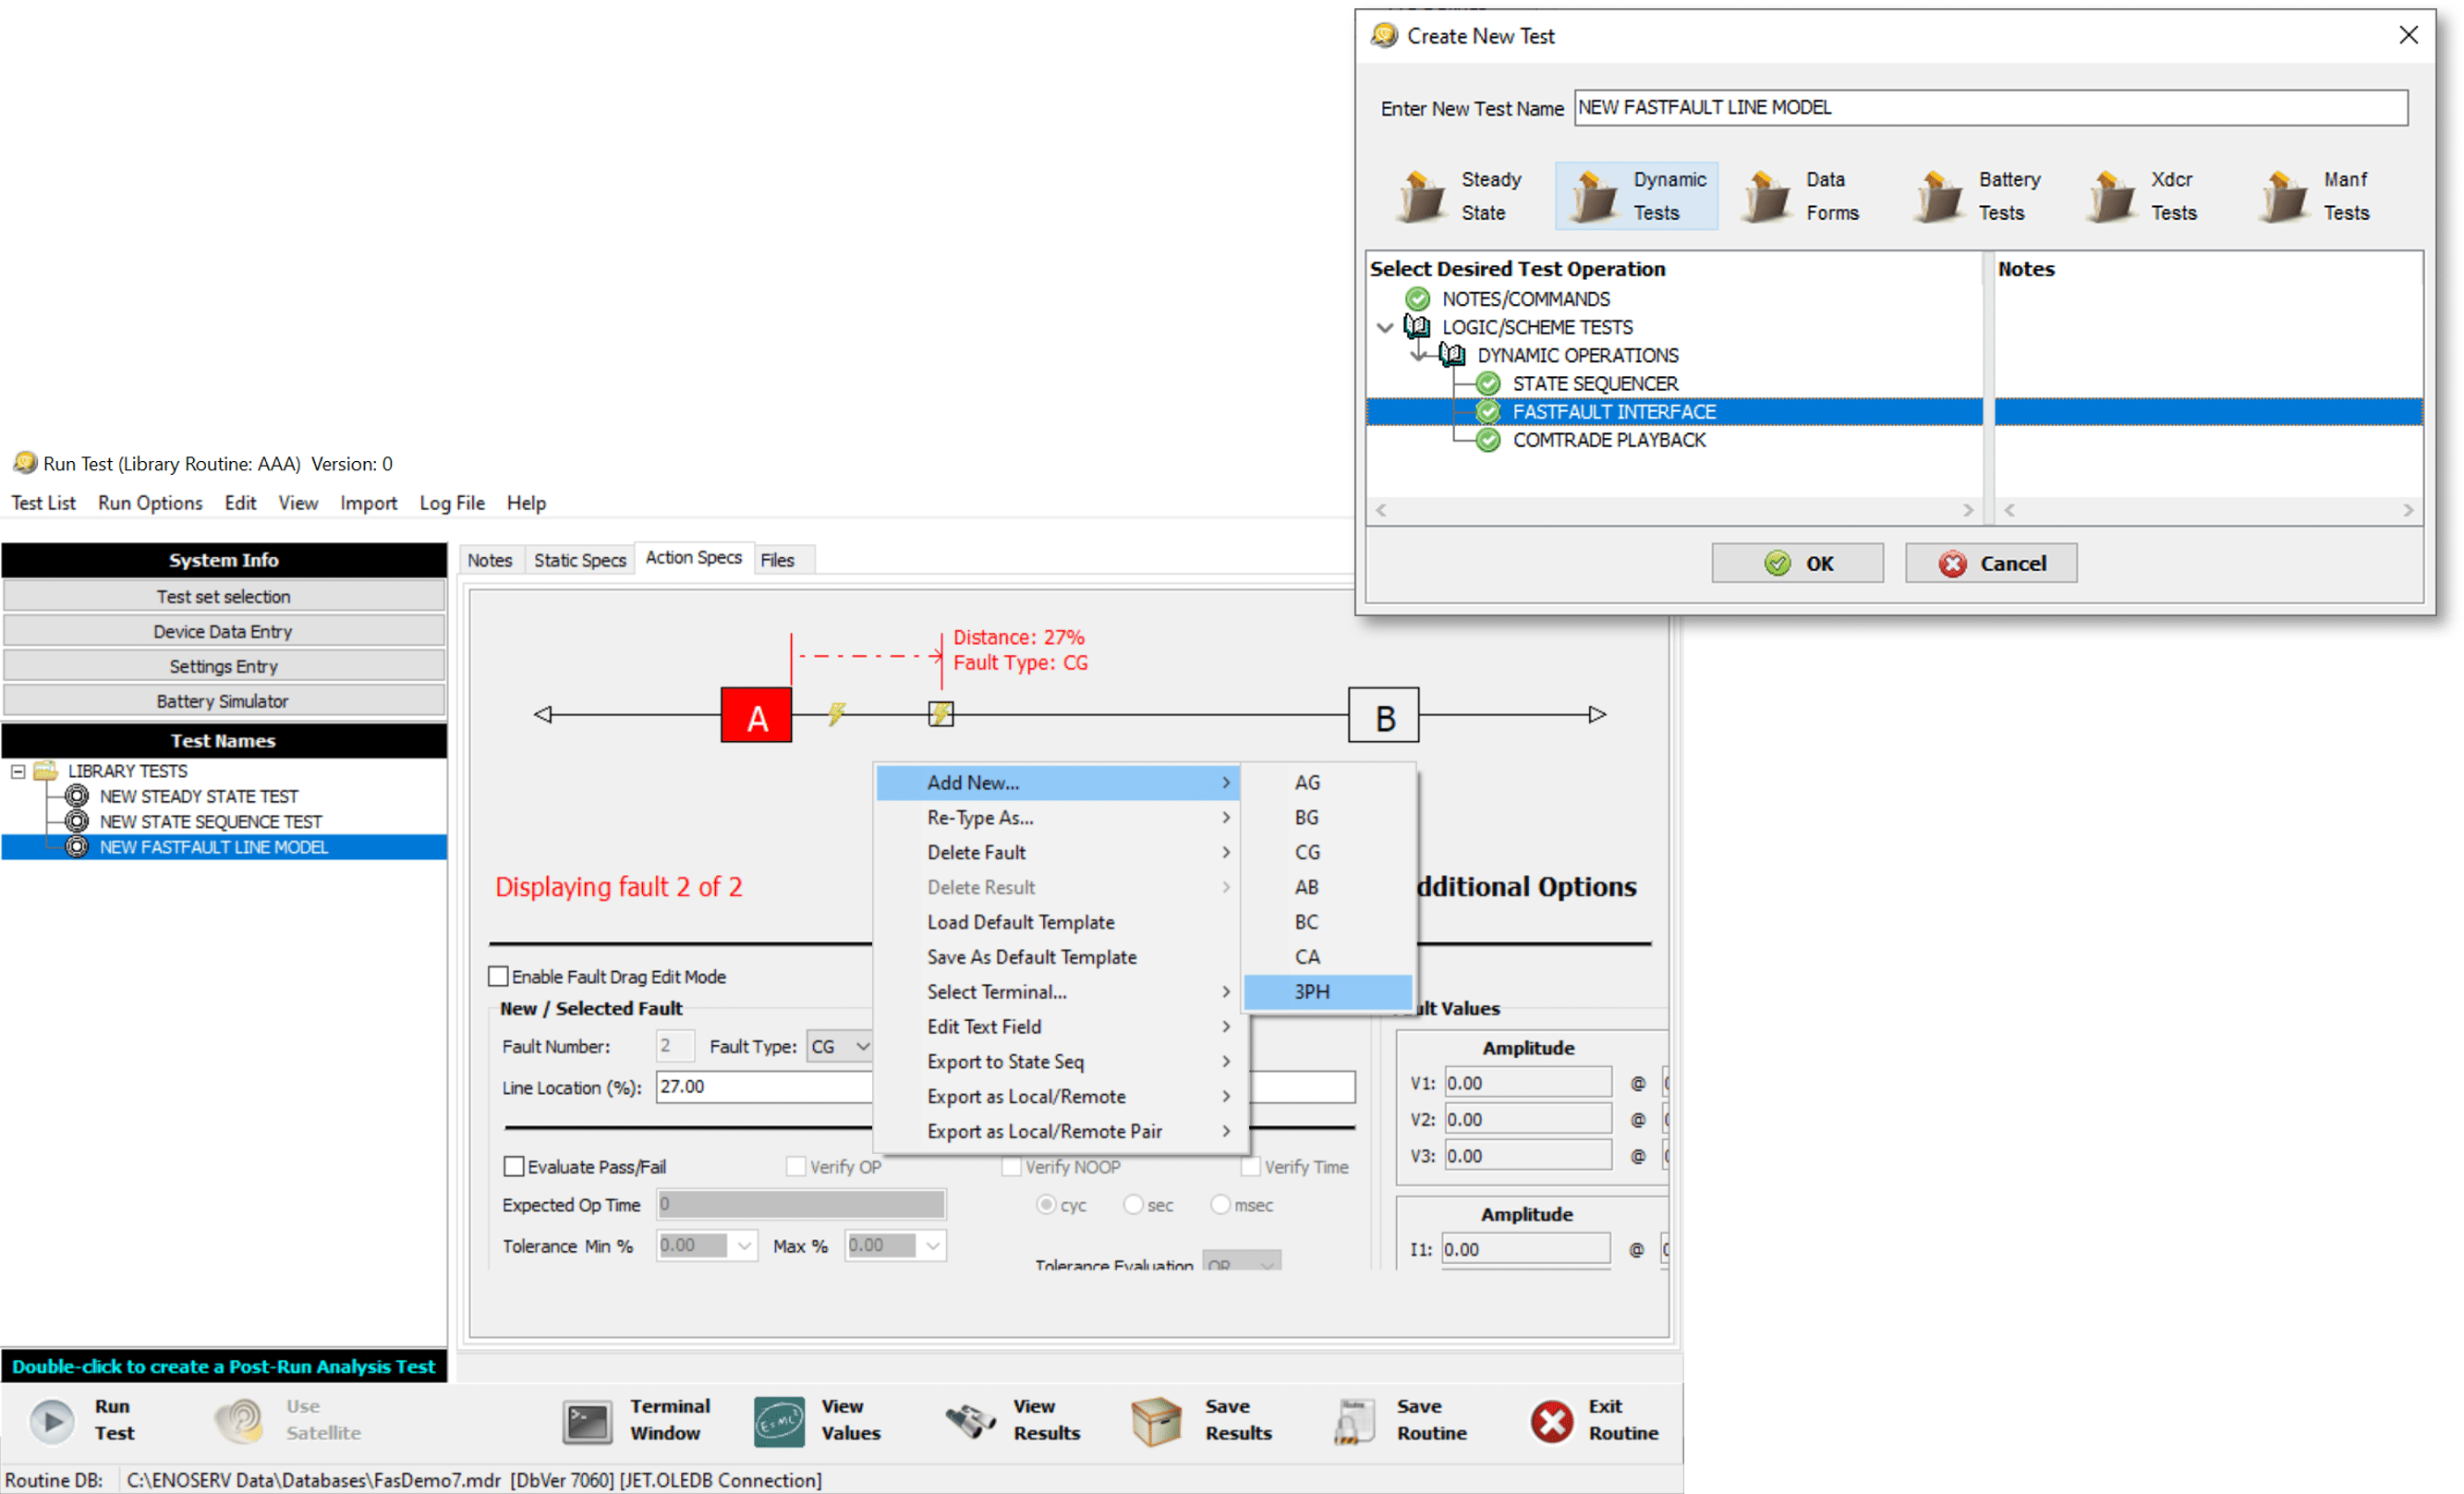Open Fault Type dropdown

pos(862,1046)
